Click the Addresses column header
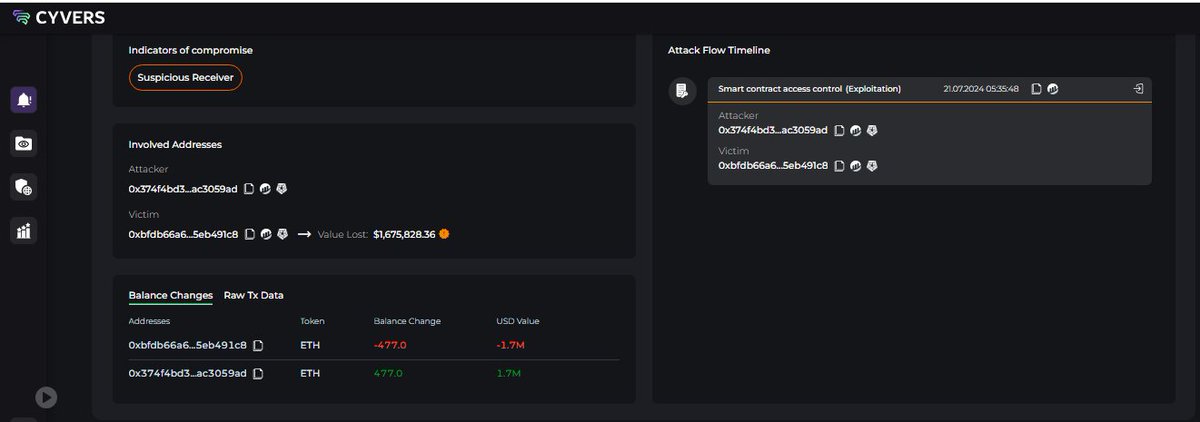Screen dimensions: 1200x422 coord(150,321)
